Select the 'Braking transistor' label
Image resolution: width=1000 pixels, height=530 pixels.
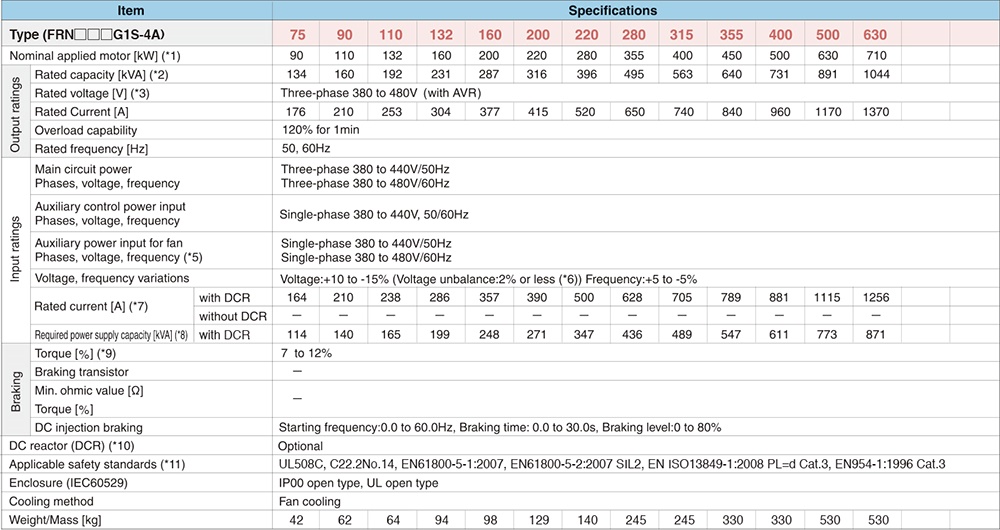click(82, 372)
